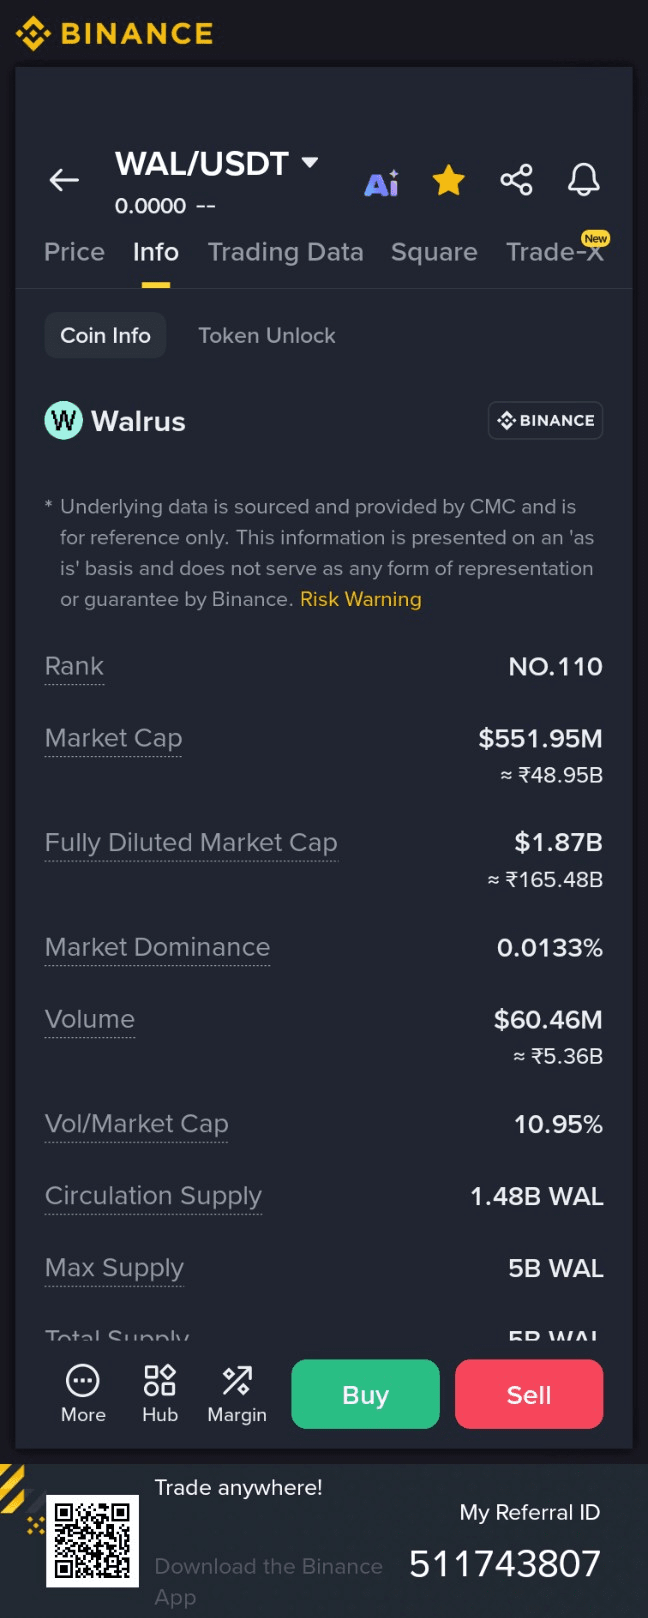This screenshot has width=648, height=1618.
Task: Open the Trade-X tab
Action: pyautogui.click(x=554, y=252)
